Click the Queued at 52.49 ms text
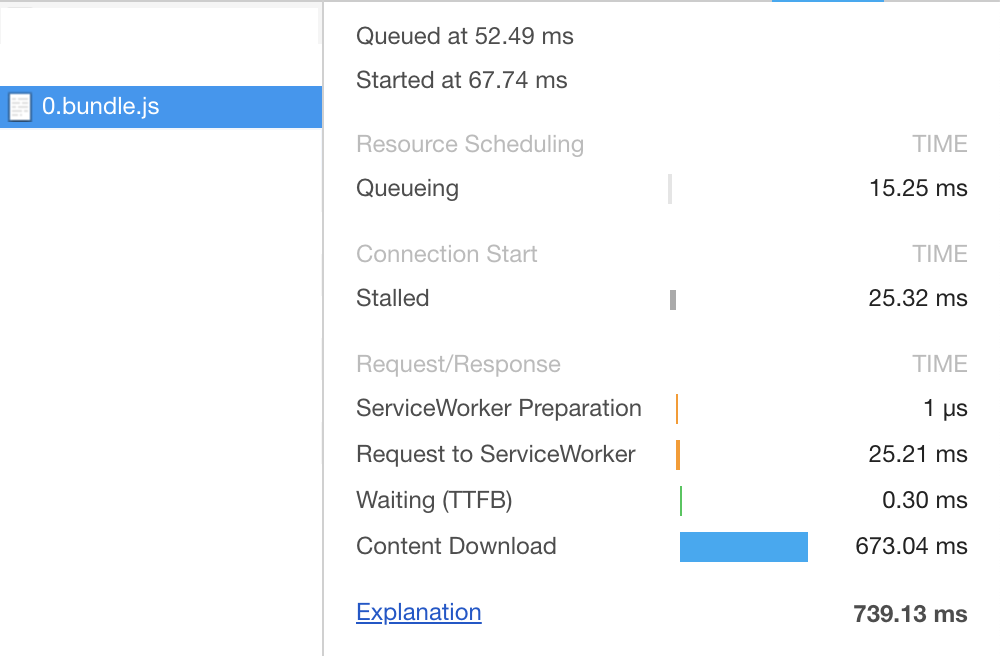 click(464, 36)
